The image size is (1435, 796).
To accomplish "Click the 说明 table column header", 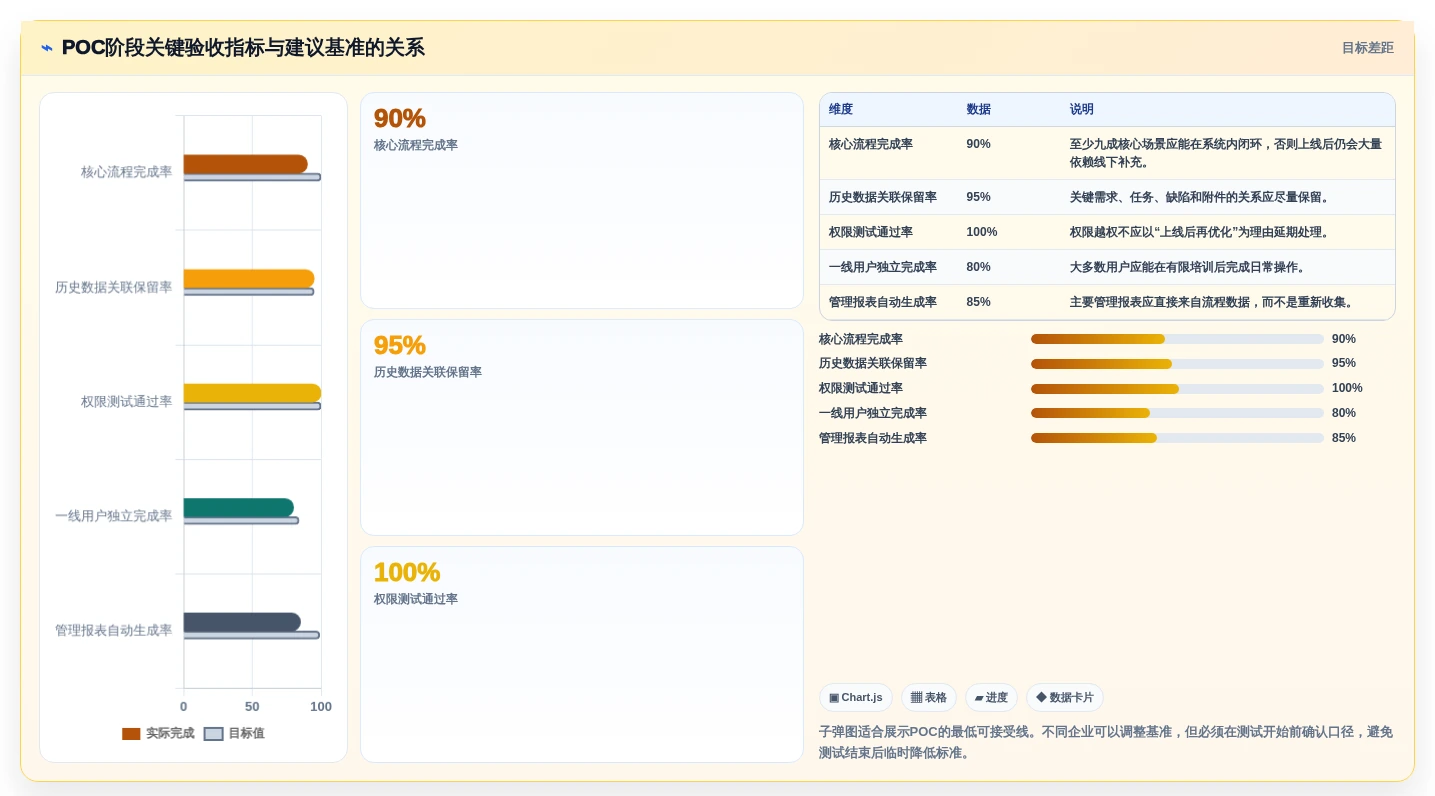I will coord(1082,109).
